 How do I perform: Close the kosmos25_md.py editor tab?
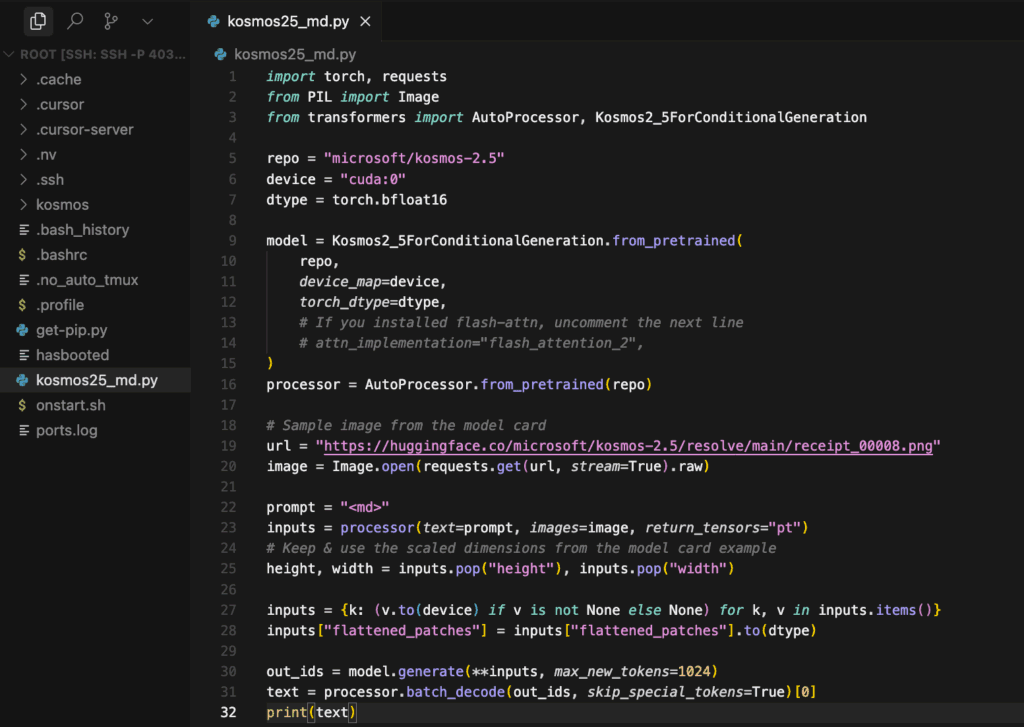click(x=366, y=22)
